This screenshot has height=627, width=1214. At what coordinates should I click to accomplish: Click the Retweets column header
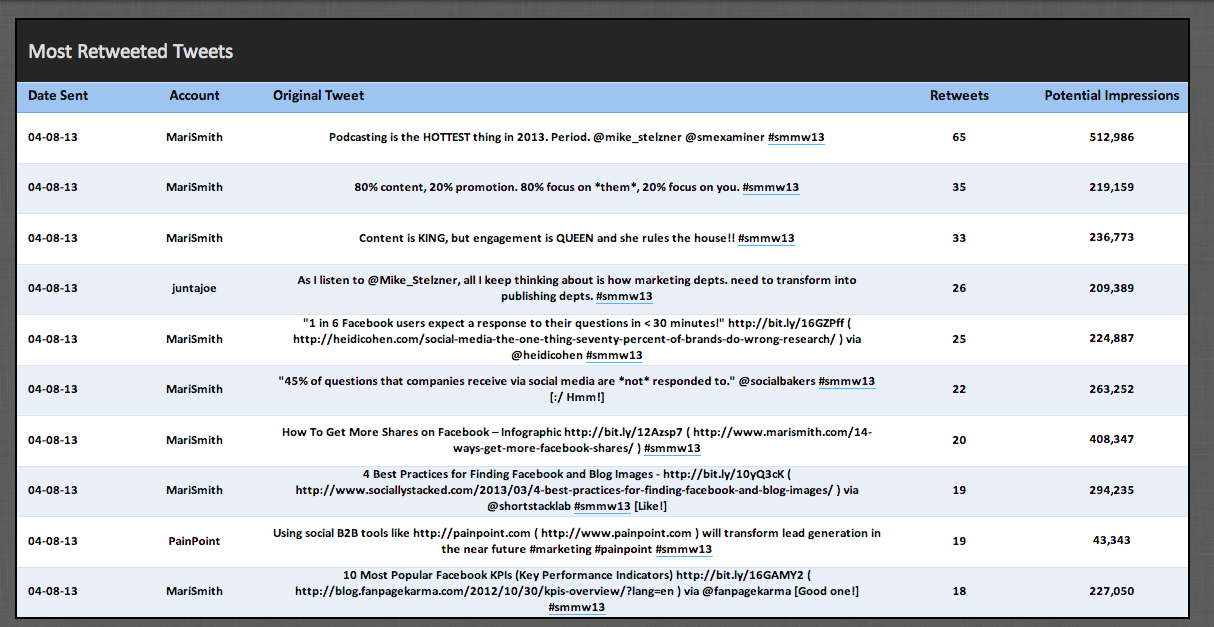pos(959,96)
